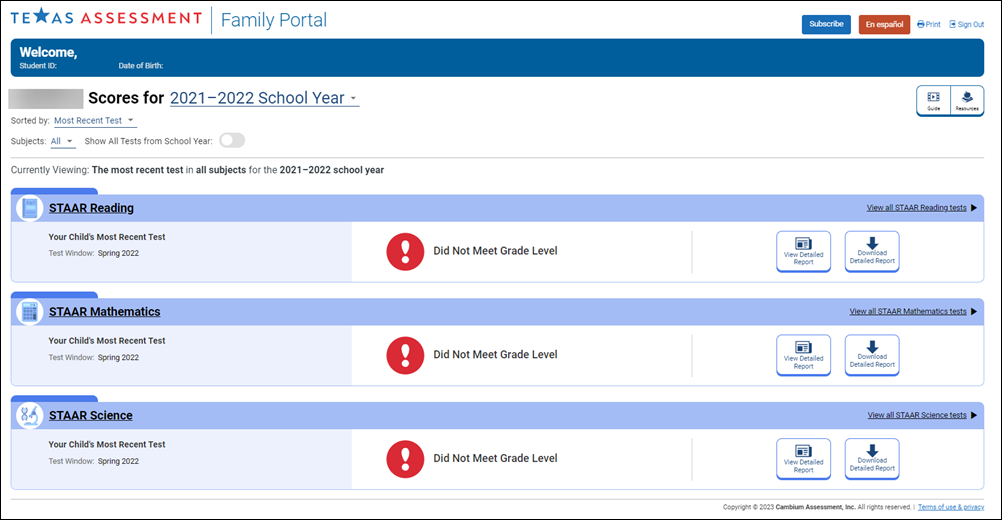
Task: Print the page using Print link
Action: click(929, 24)
